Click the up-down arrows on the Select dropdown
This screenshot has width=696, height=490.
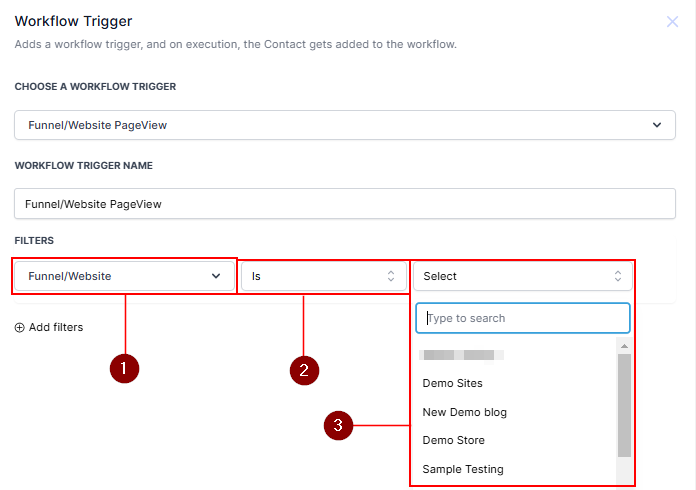pyautogui.click(x=617, y=276)
